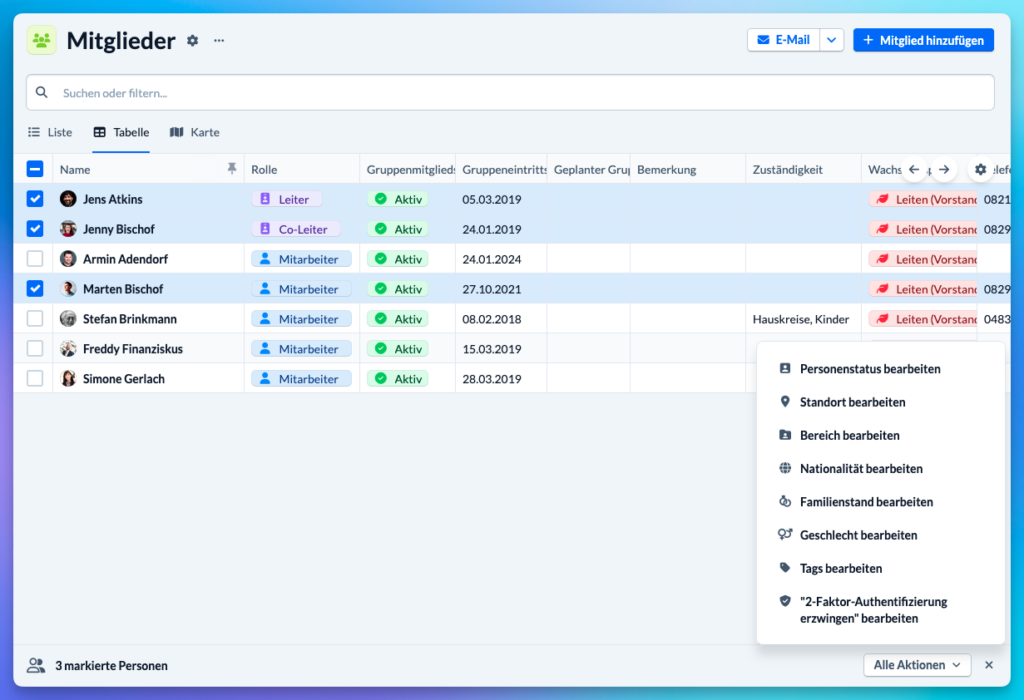Toggle the select-all header checkbox
This screenshot has width=1024, height=700.
35,169
